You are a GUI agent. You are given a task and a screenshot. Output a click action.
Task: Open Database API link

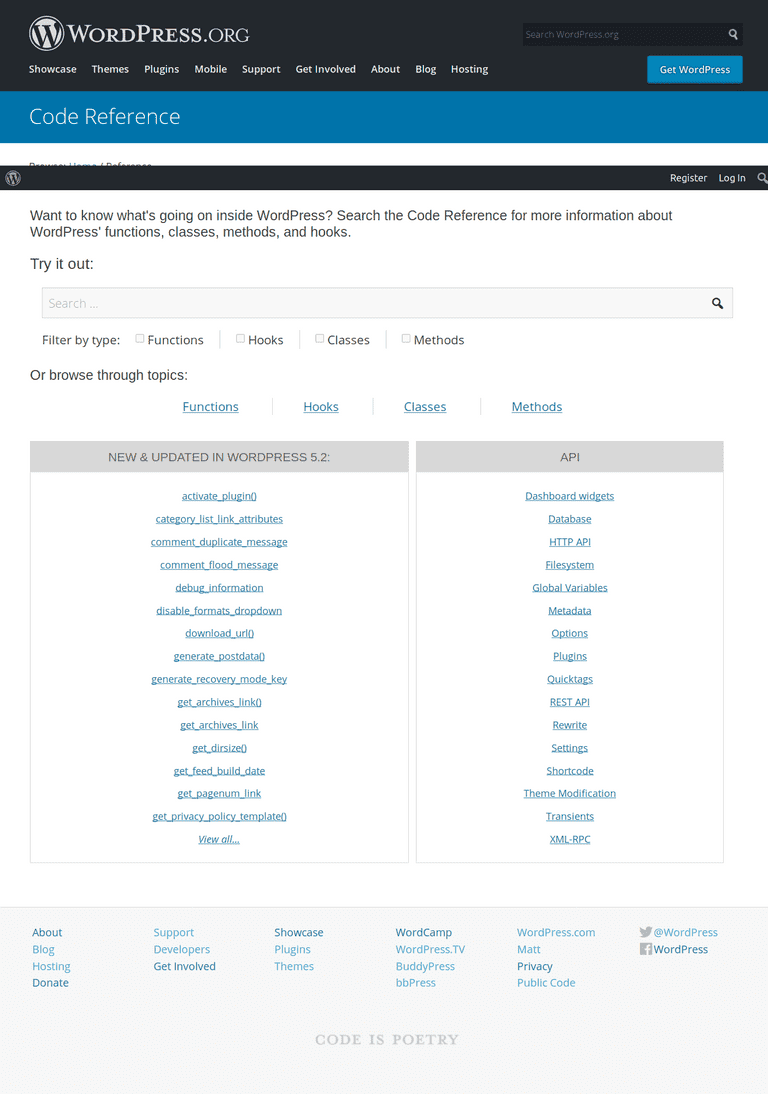point(570,519)
